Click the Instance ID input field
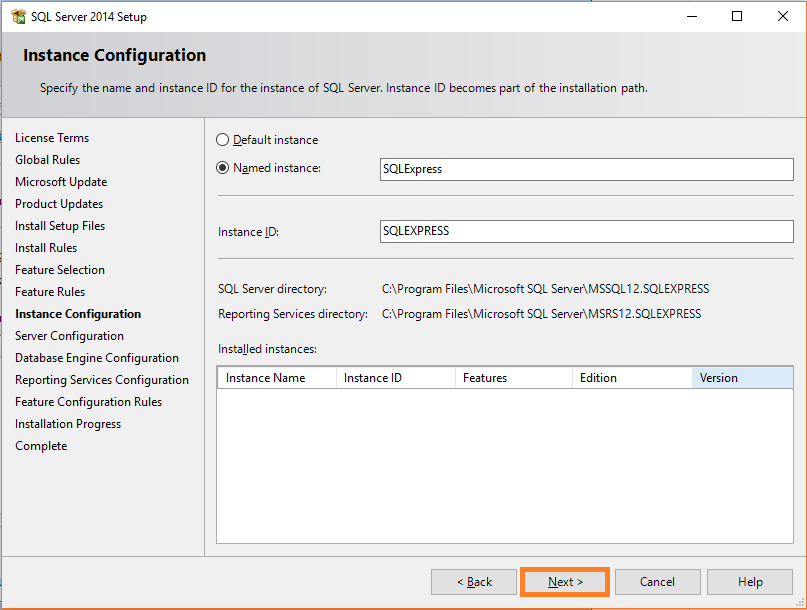The width and height of the screenshot is (807, 610). click(x=587, y=231)
